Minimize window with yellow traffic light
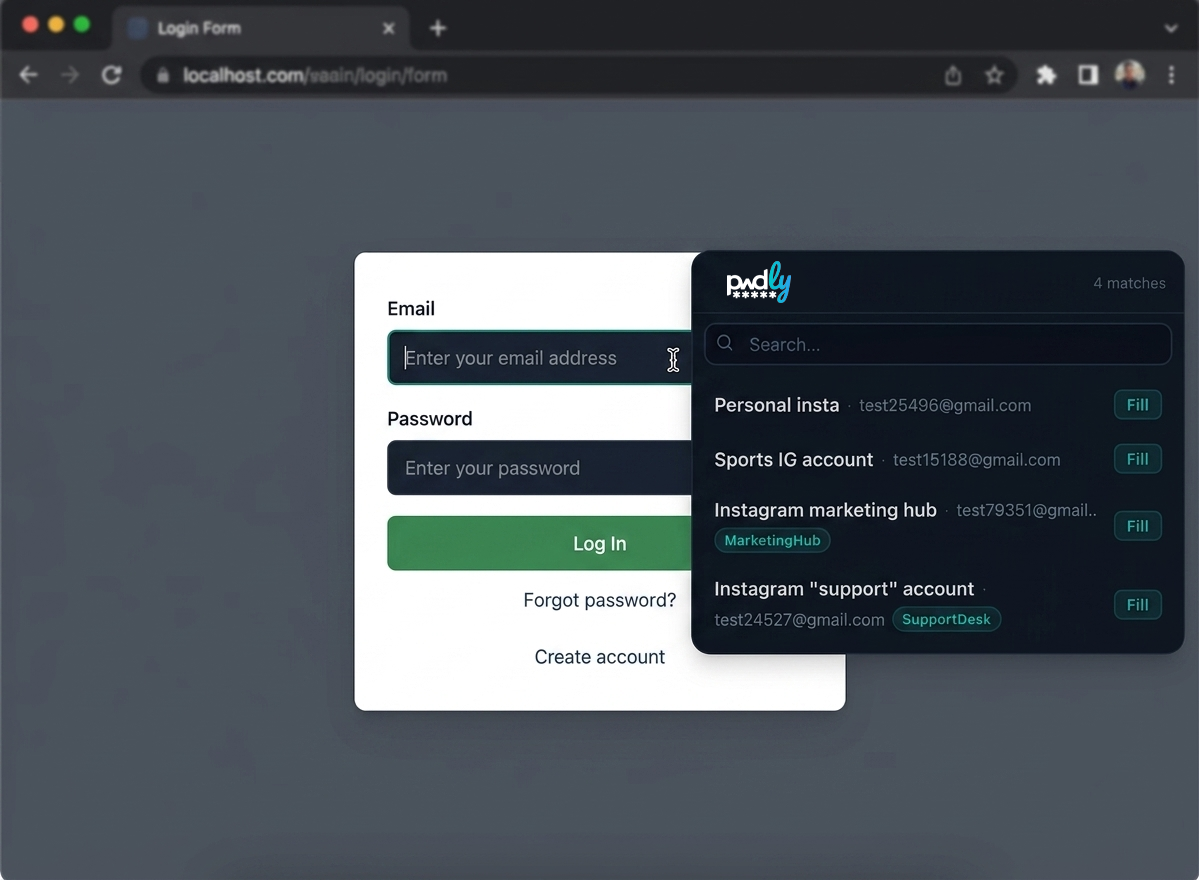This screenshot has width=1199, height=880. 56,24
